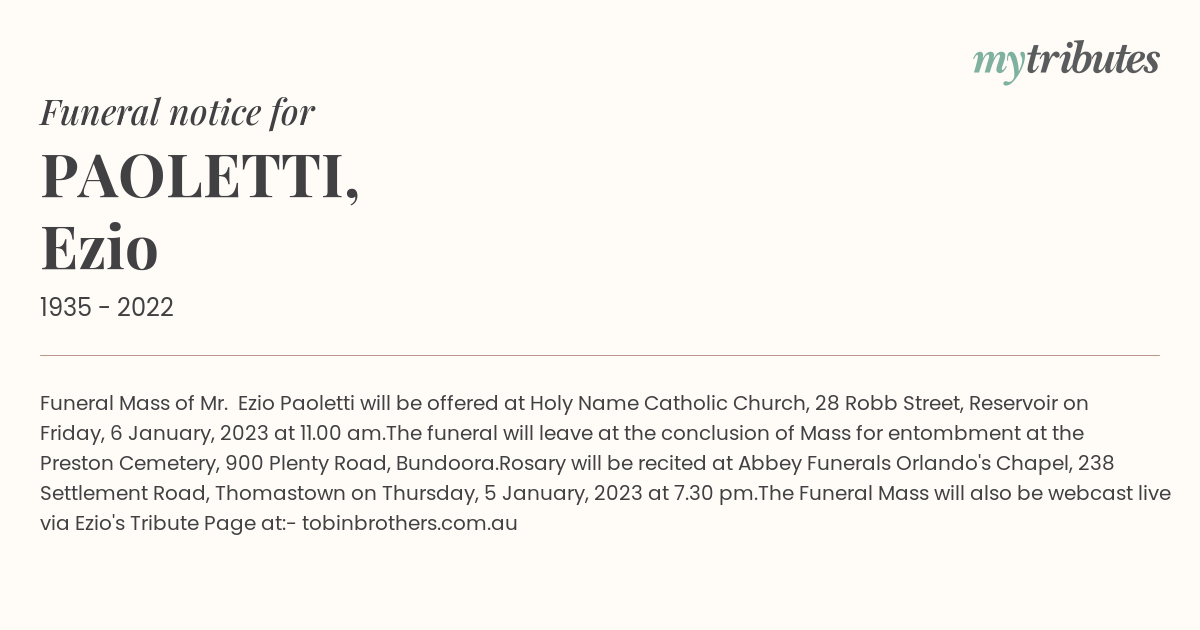Click the 'Holy Name Catholic Church' text

pos(667,403)
